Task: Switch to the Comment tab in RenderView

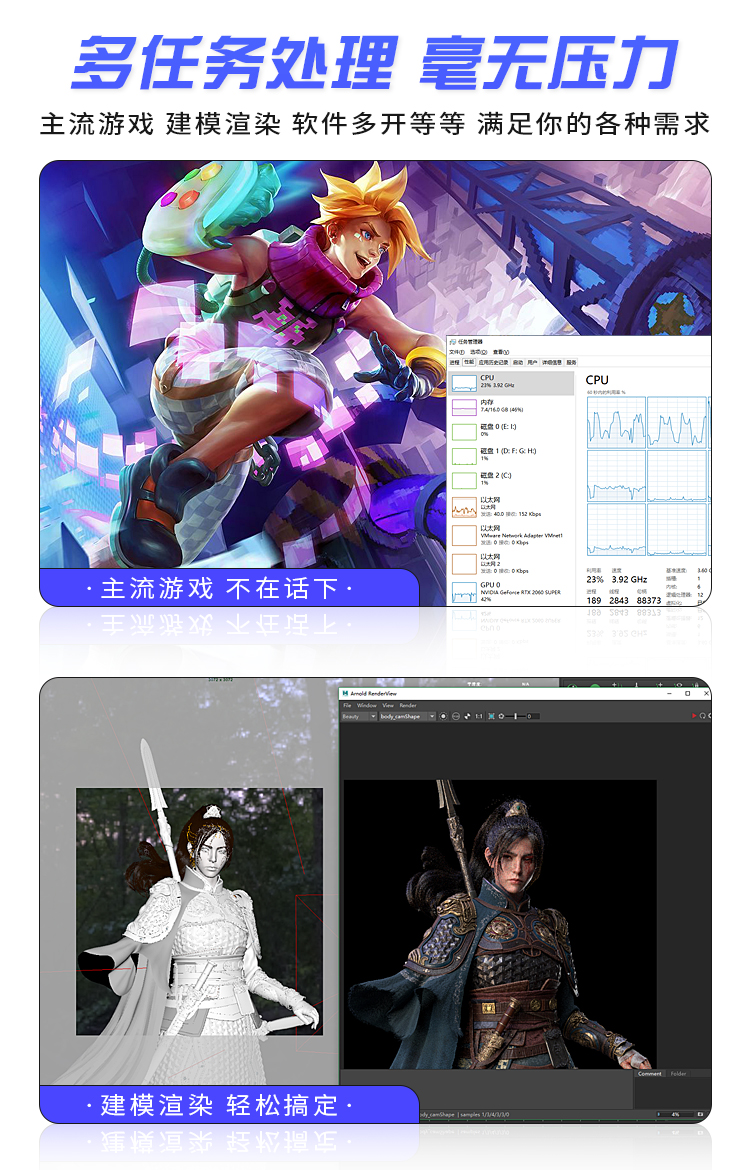Action: pyautogui.click(x=649, y=1074)
